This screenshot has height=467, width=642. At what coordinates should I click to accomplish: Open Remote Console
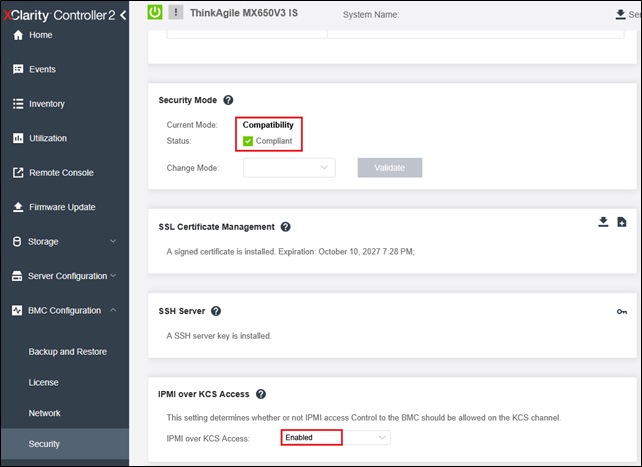(x=61, y=173)
